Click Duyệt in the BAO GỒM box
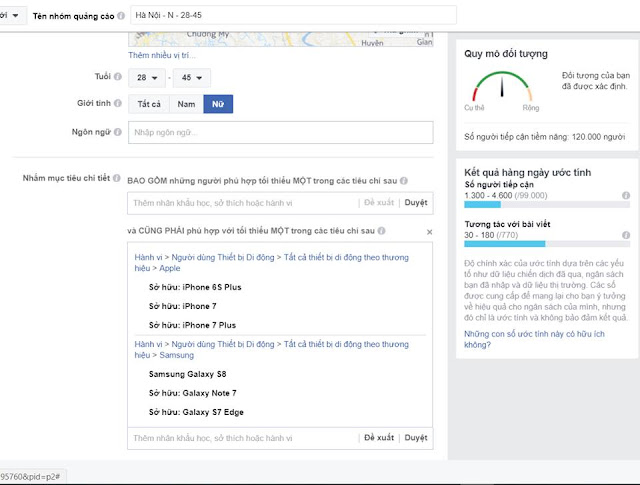 coord(416,202)
